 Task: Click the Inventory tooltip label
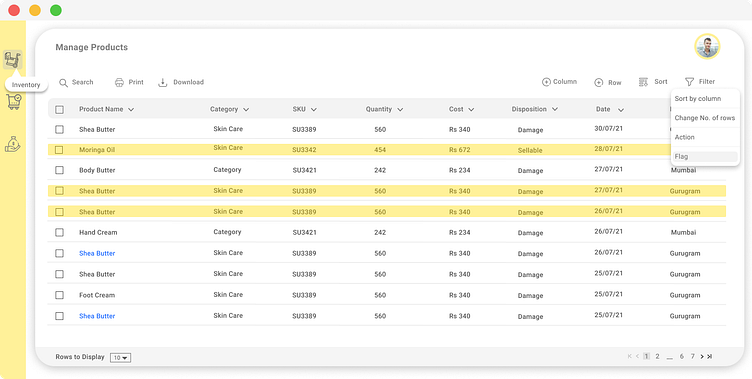(26, 85)
